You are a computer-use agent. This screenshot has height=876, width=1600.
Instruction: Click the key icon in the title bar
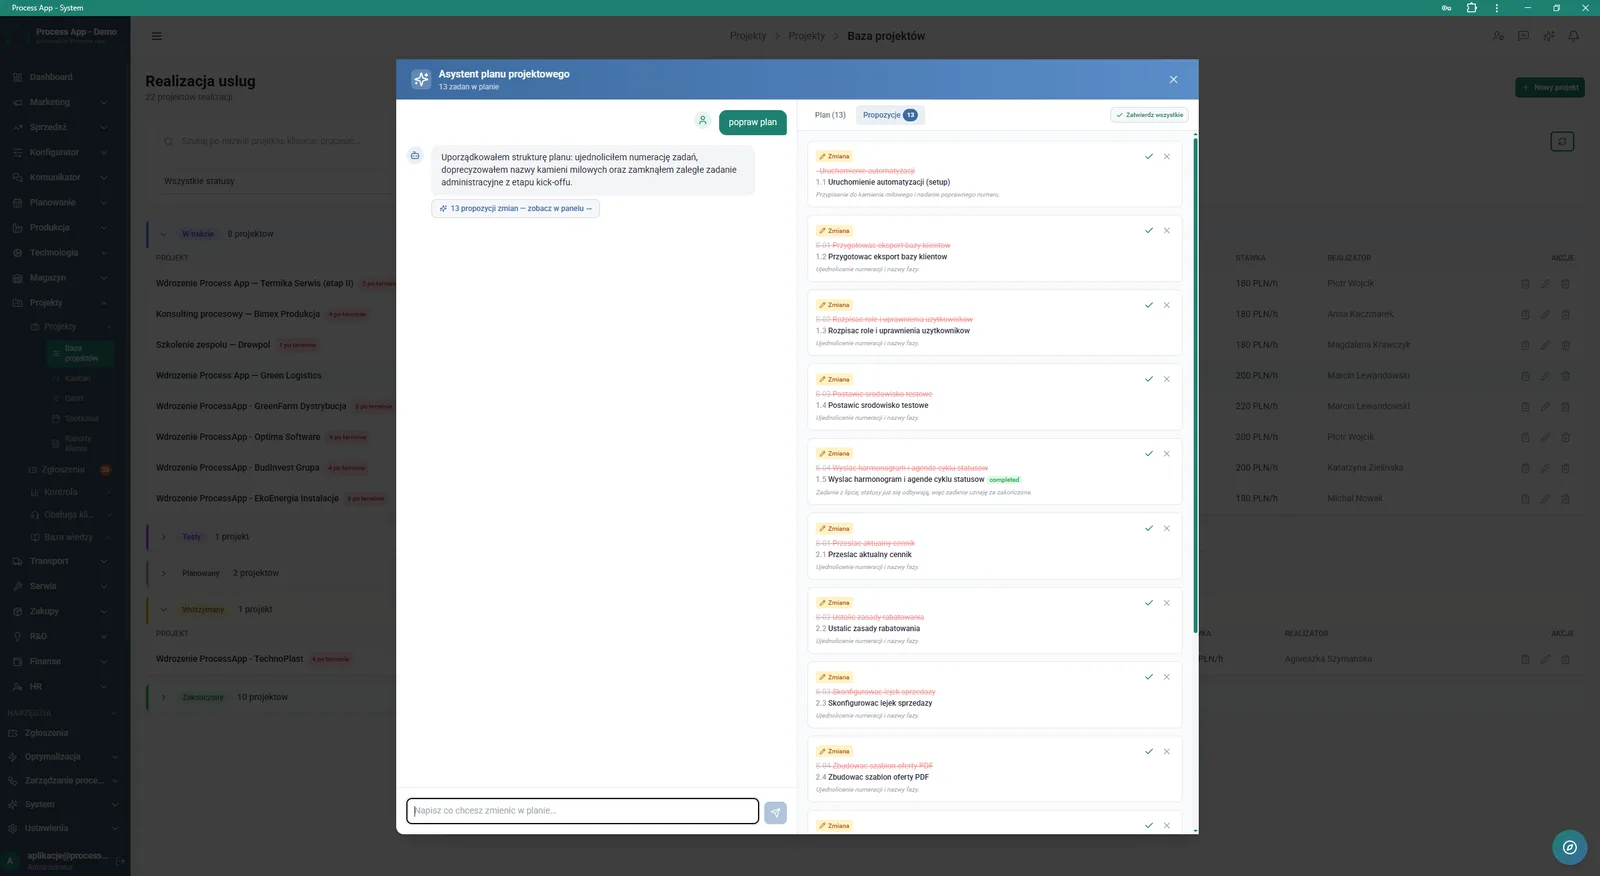click(1446, 8)
